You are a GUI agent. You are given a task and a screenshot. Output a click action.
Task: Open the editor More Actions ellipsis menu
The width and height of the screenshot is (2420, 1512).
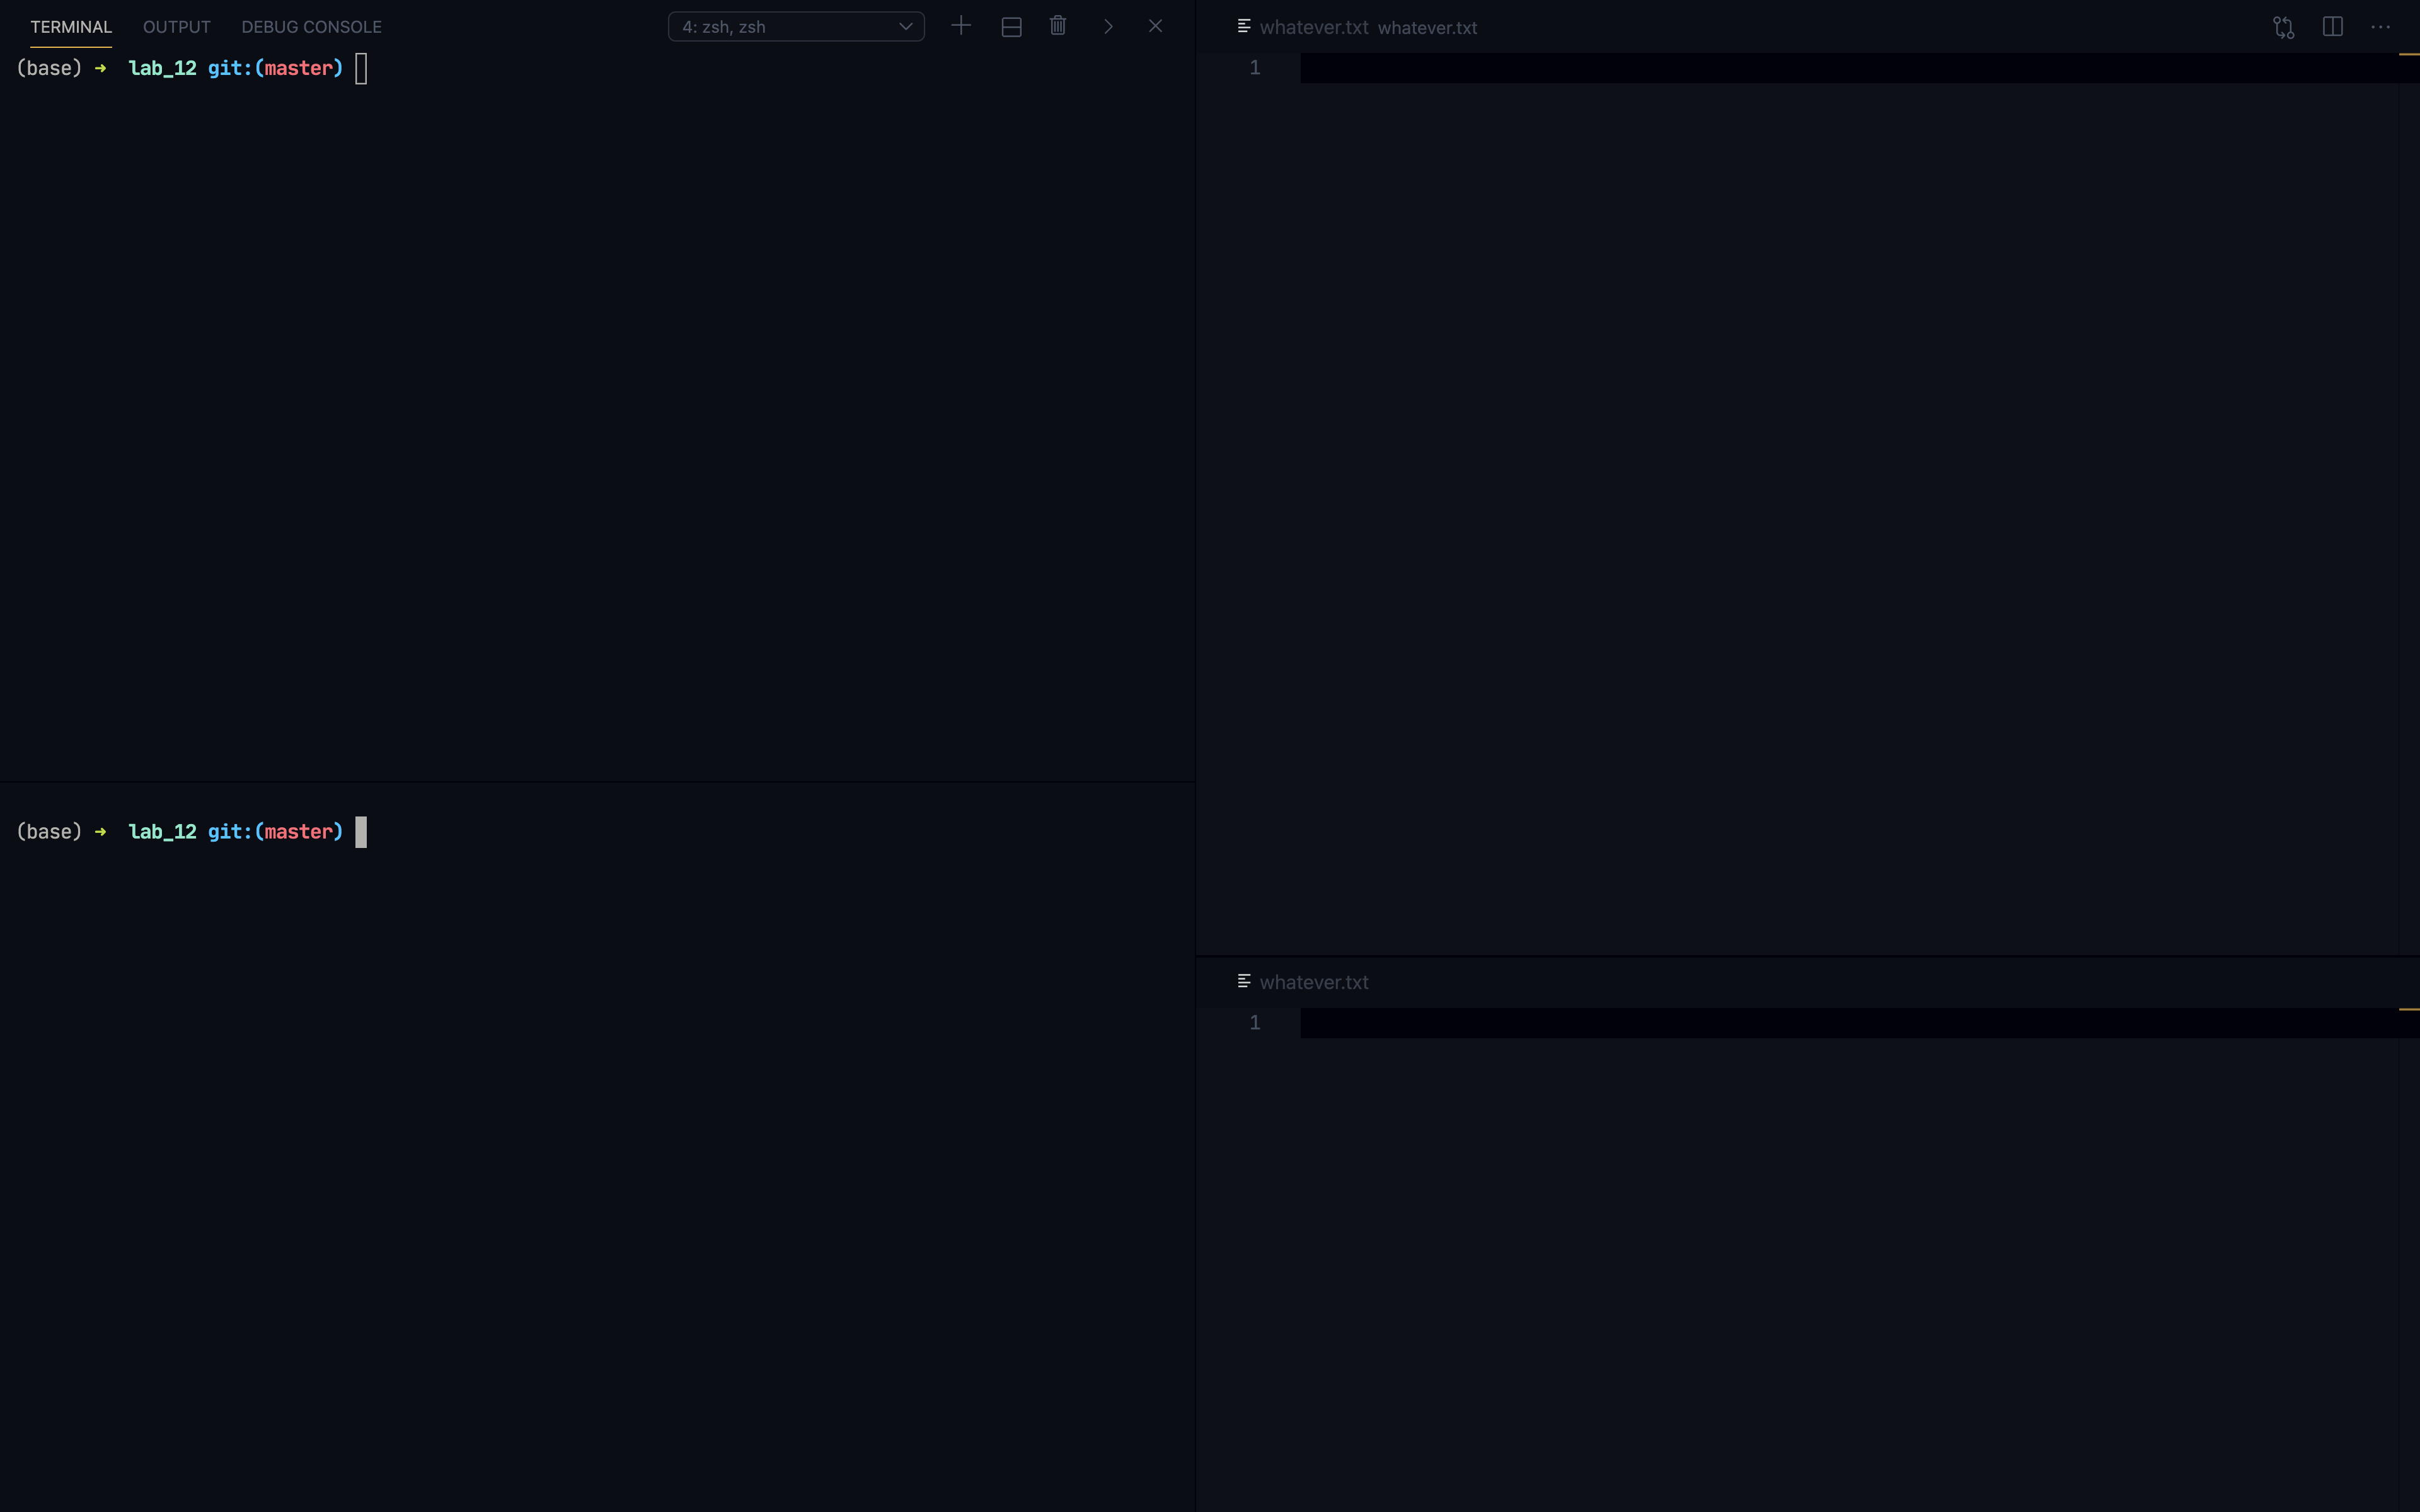coord(2380,27)
